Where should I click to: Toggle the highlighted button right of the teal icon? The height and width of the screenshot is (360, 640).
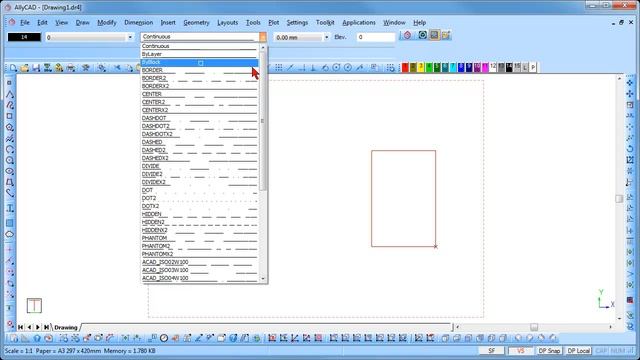click(x=434, y=35)
